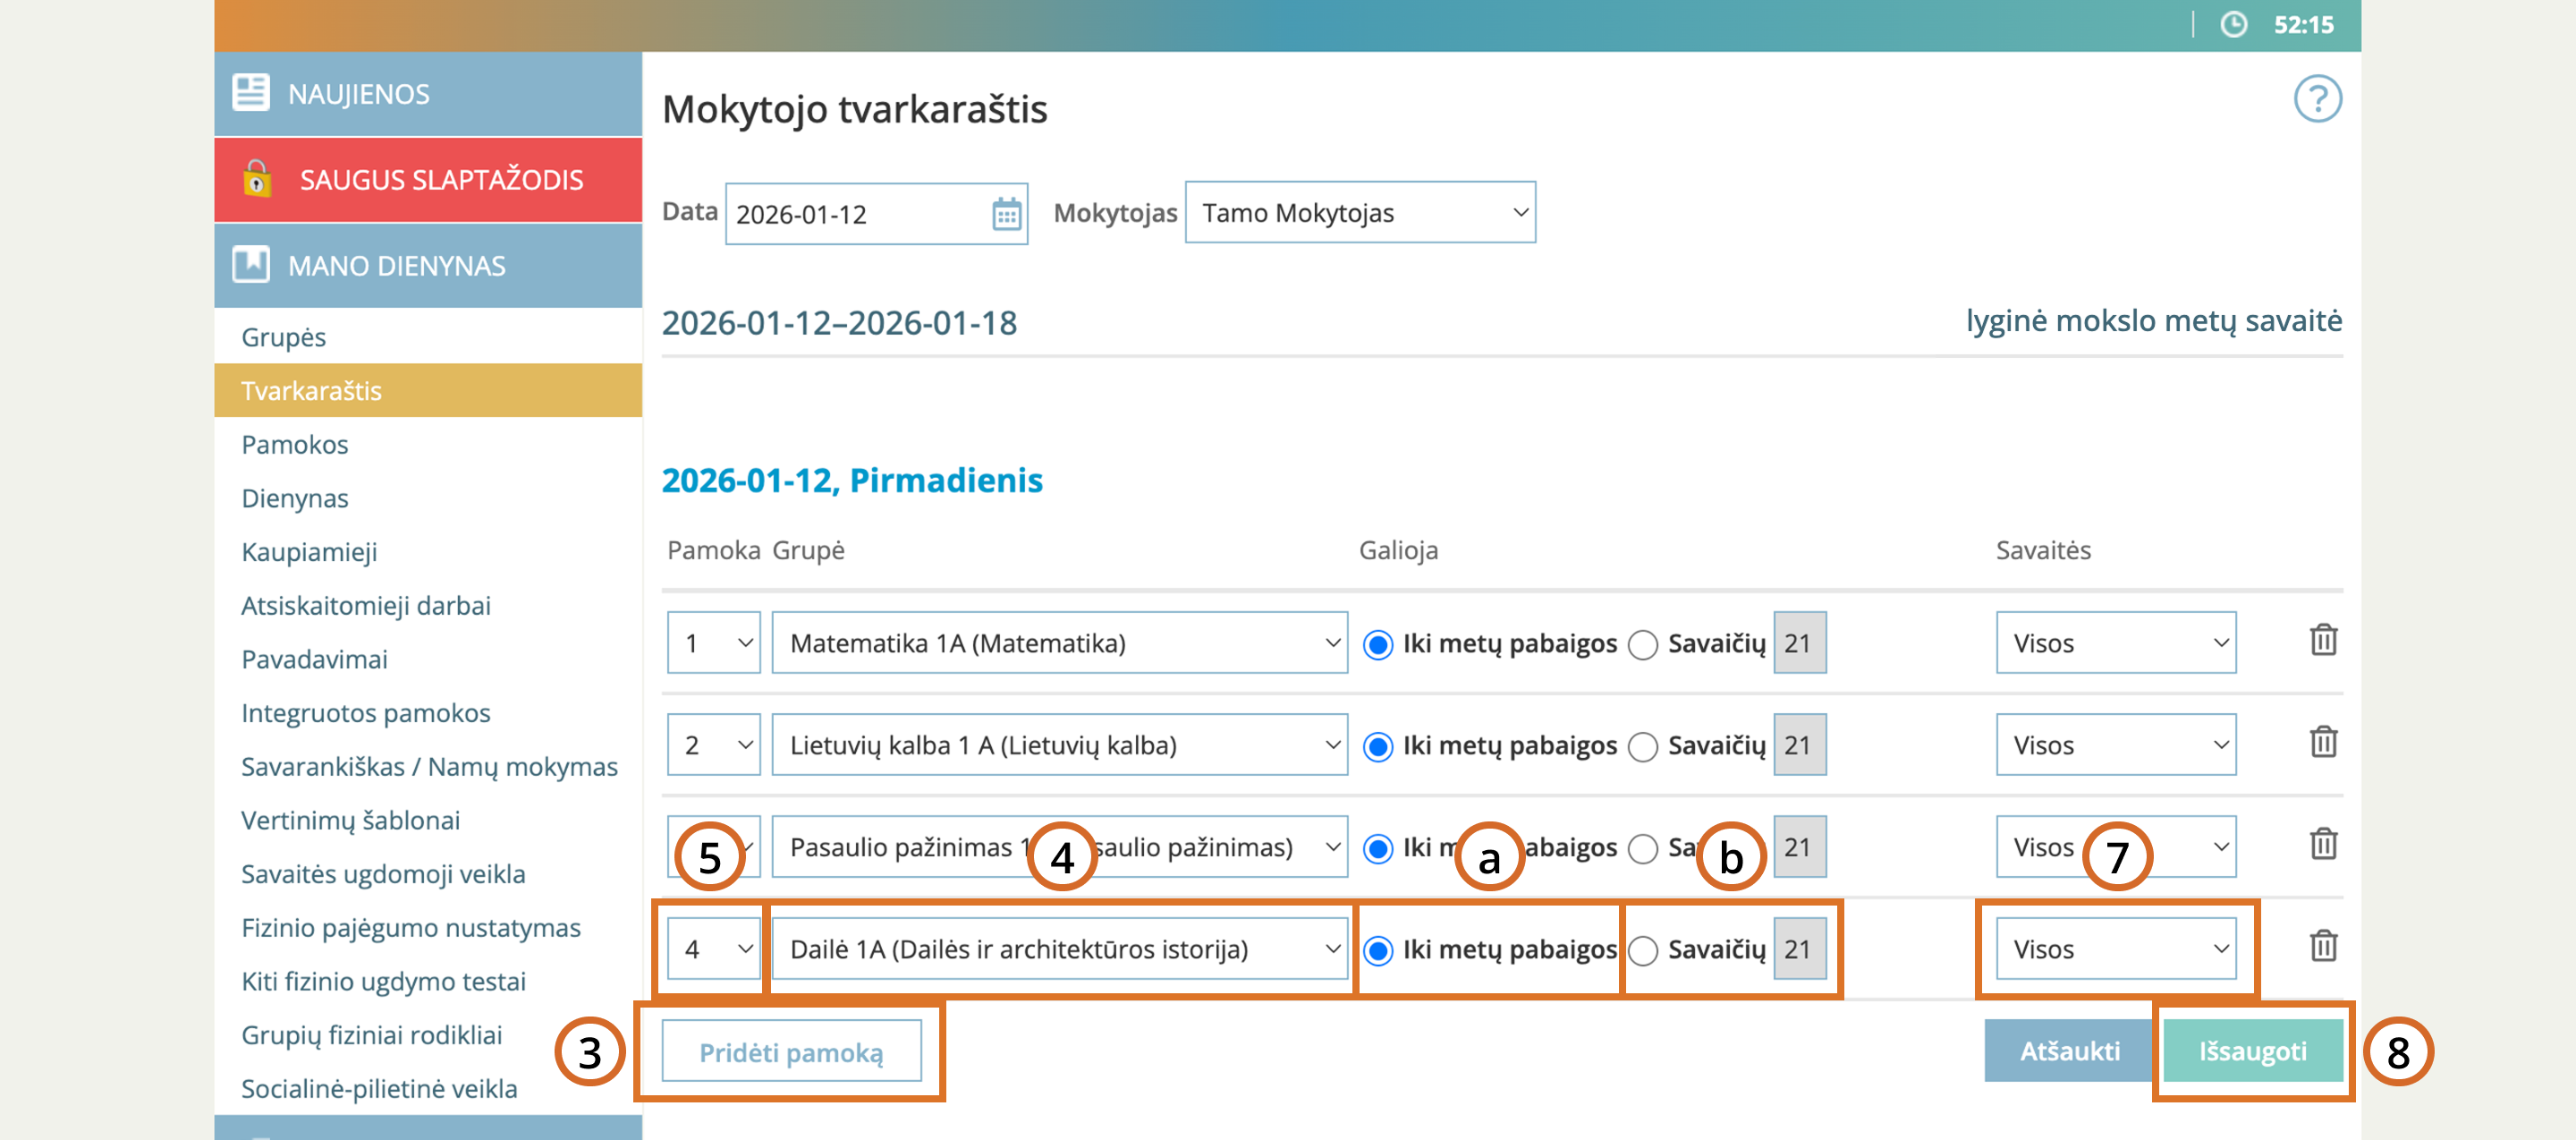Screen dimensions: 2576x1140
Task: Open Pamokos in the sidebar menu
Action: [x=295, y=445]
